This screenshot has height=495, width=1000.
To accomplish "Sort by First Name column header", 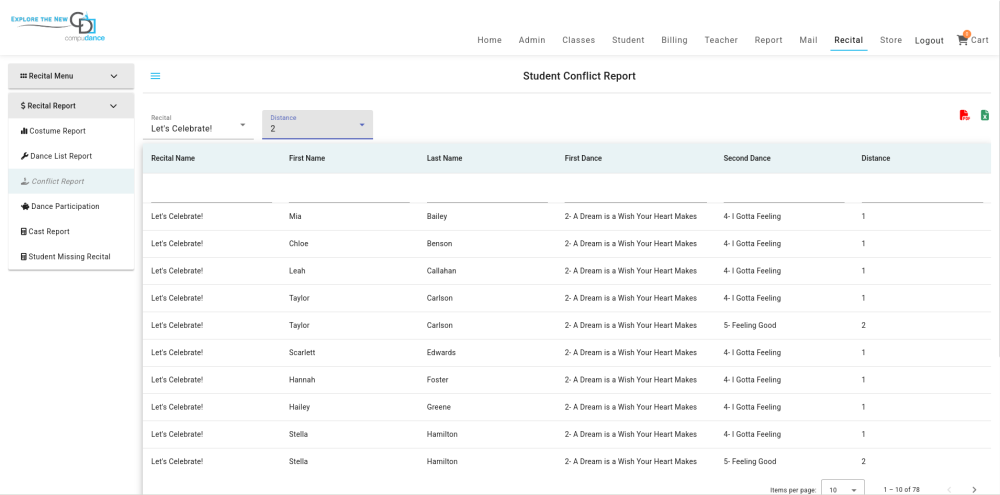I will pyautogui.click(x=307, y=158).
